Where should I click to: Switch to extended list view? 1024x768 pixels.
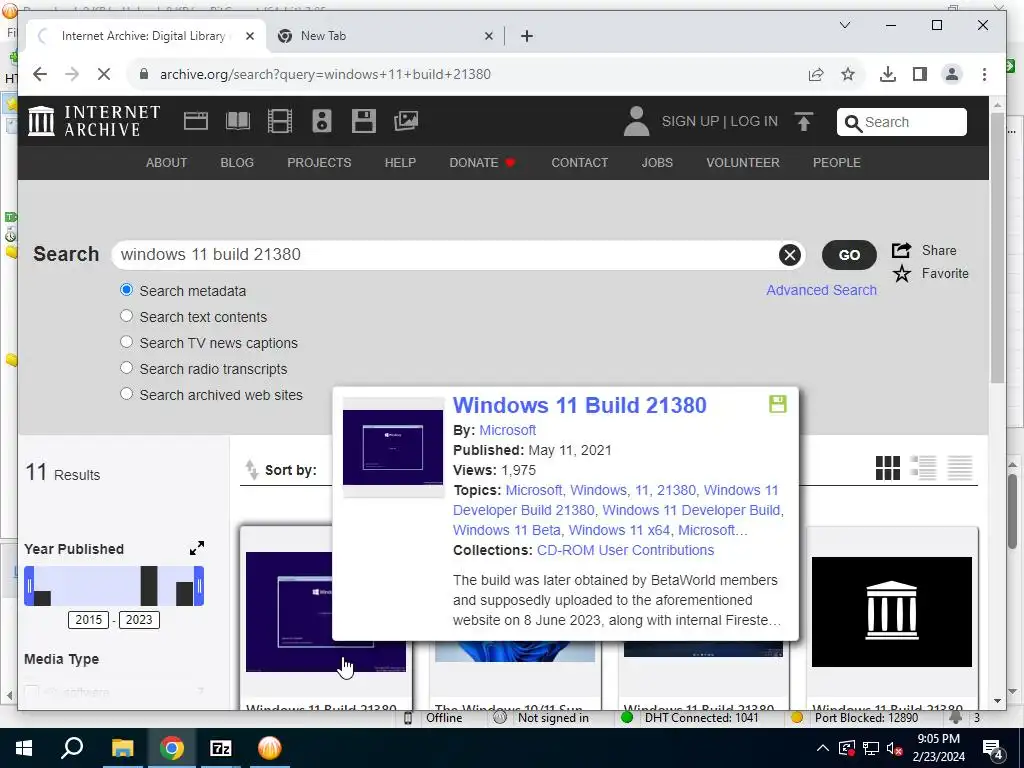[923, 468]
